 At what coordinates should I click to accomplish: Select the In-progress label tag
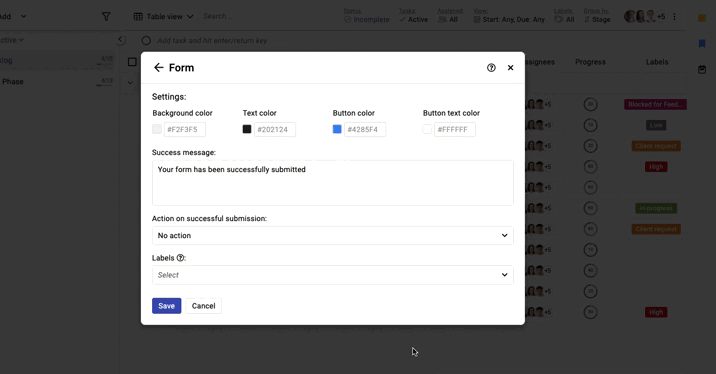pyautogui.click(x=656, y=208)
